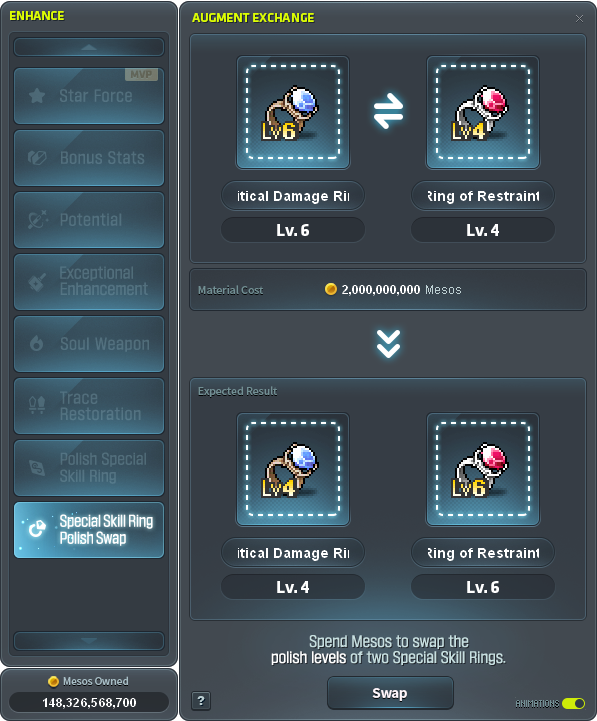
Task: Click the Lv4 Ring of Restraint slot
Action: [x=482, y=112]
